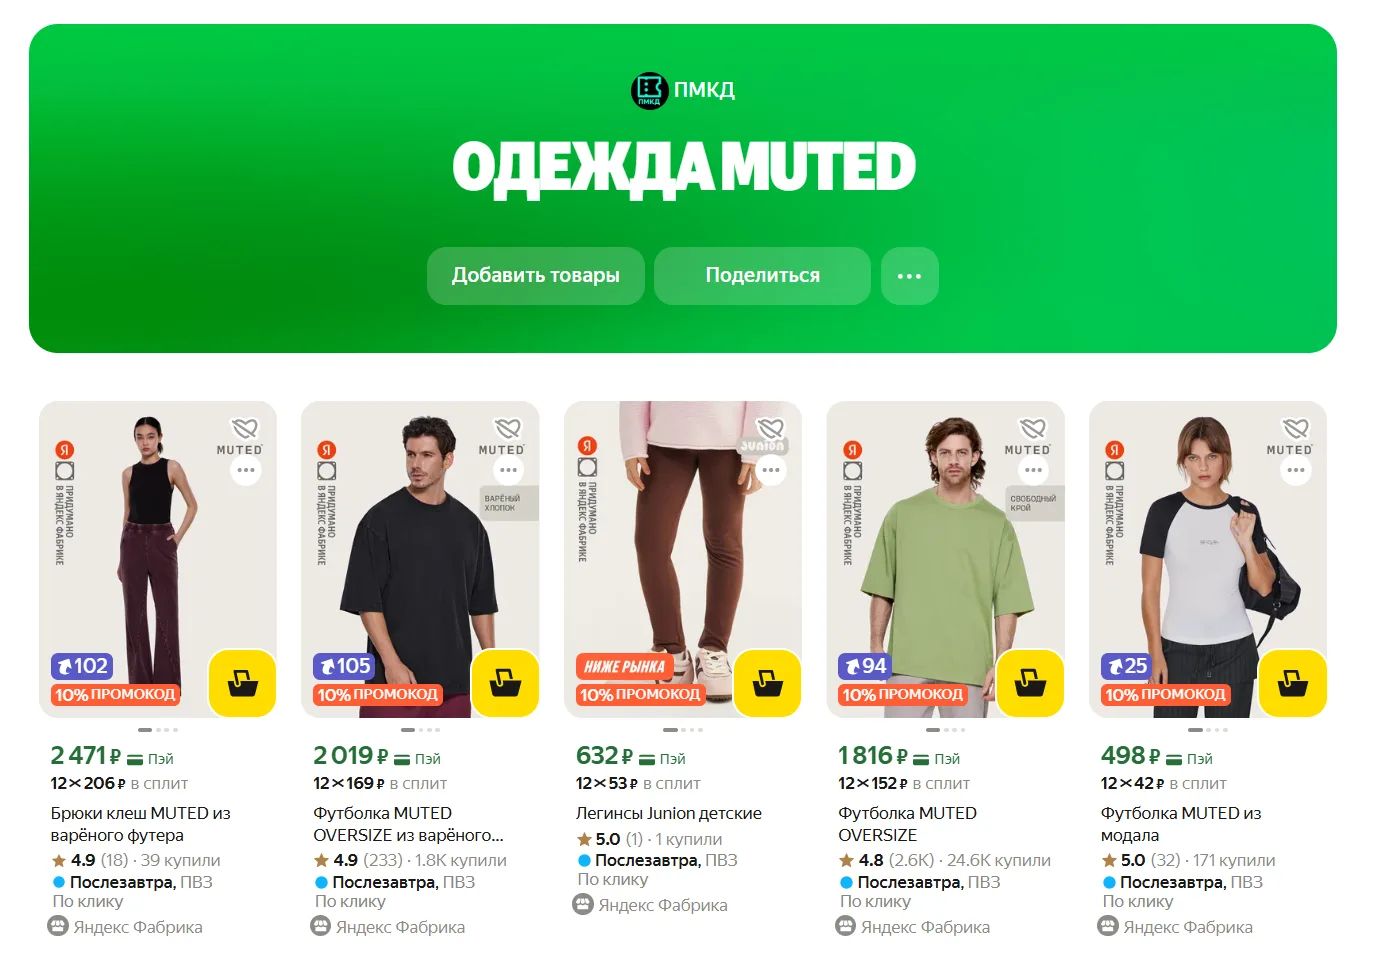Add the Junion kids leggings to cart
The height and width of the screenshot is (959, 1388).
(x=767, y=684)
